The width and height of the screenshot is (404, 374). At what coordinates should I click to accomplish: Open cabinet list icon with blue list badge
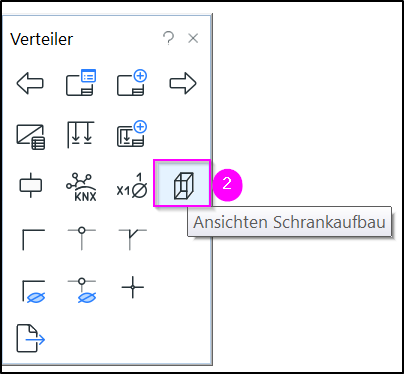(81, 82)
